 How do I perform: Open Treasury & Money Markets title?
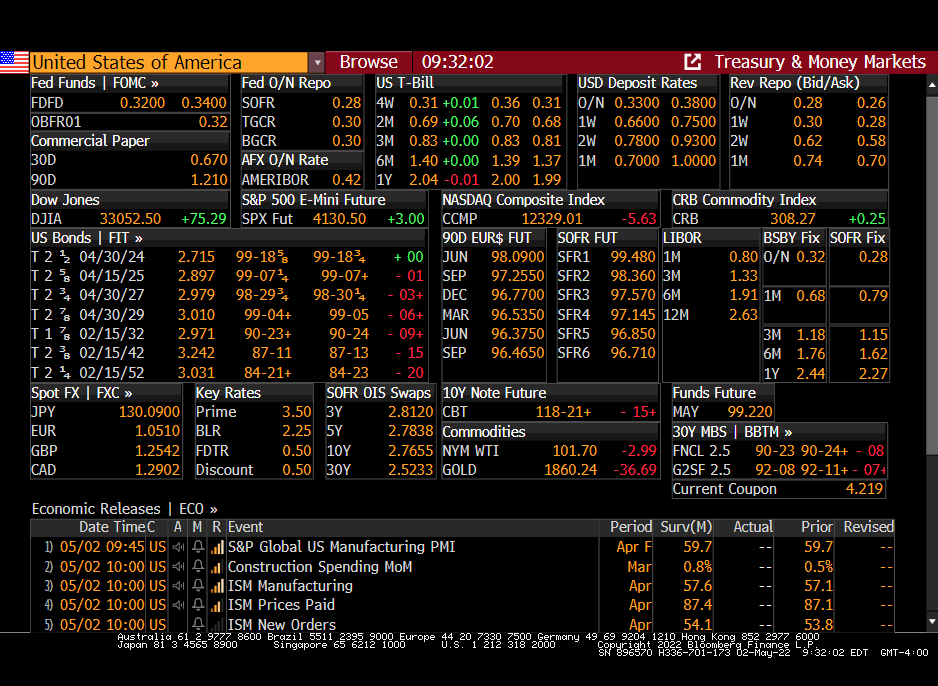[820, 62]
